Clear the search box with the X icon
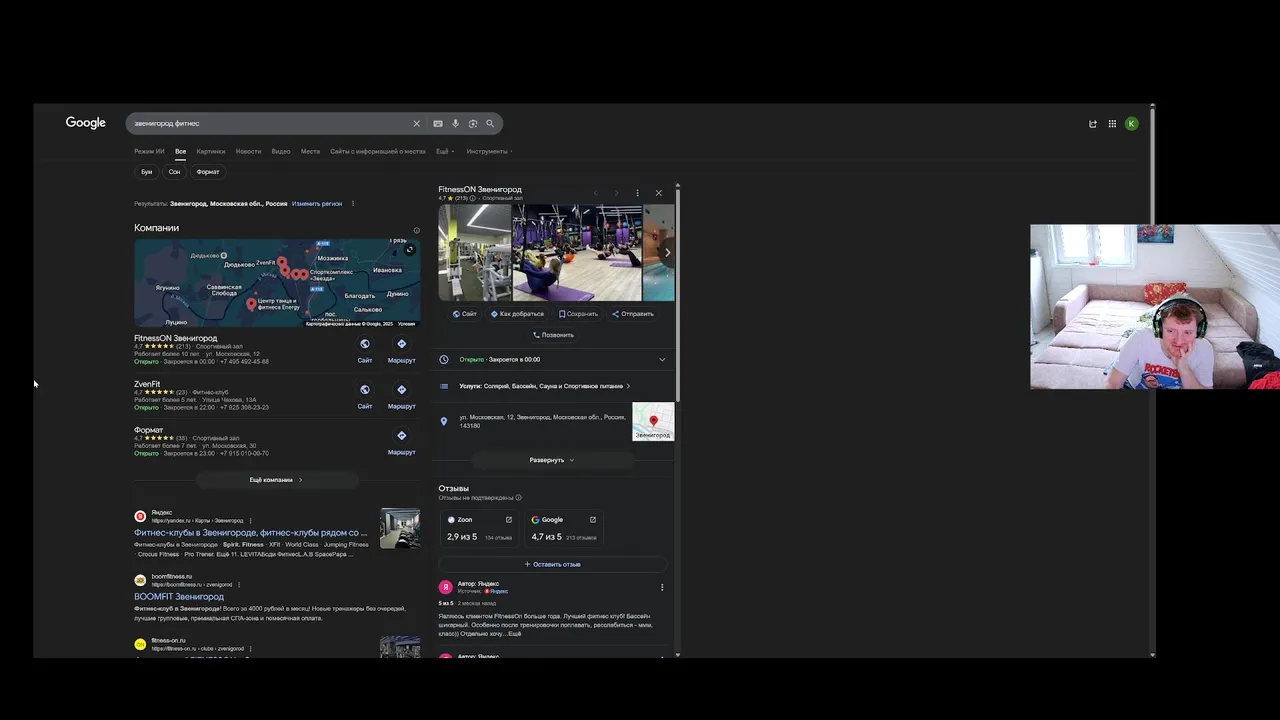The height and width of the screenshot is (720, 1280). coord(416,124)
